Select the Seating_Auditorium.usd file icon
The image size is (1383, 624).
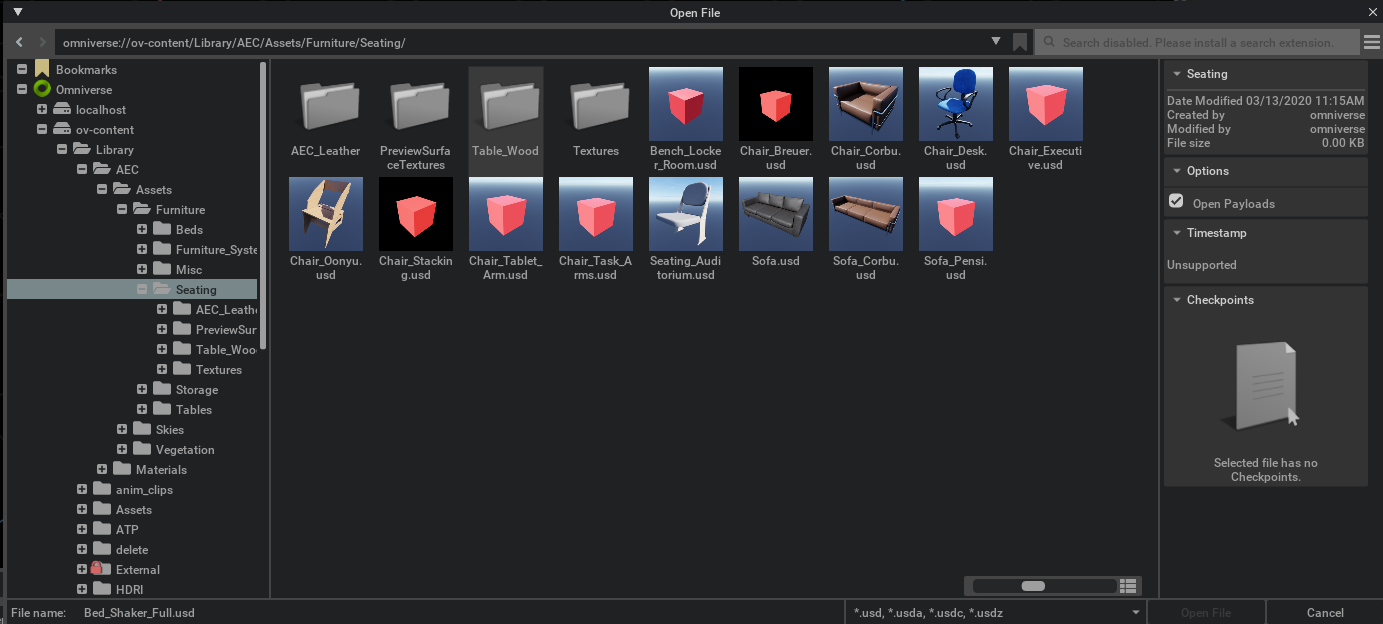pyautogui.click(x=685, y=214)
